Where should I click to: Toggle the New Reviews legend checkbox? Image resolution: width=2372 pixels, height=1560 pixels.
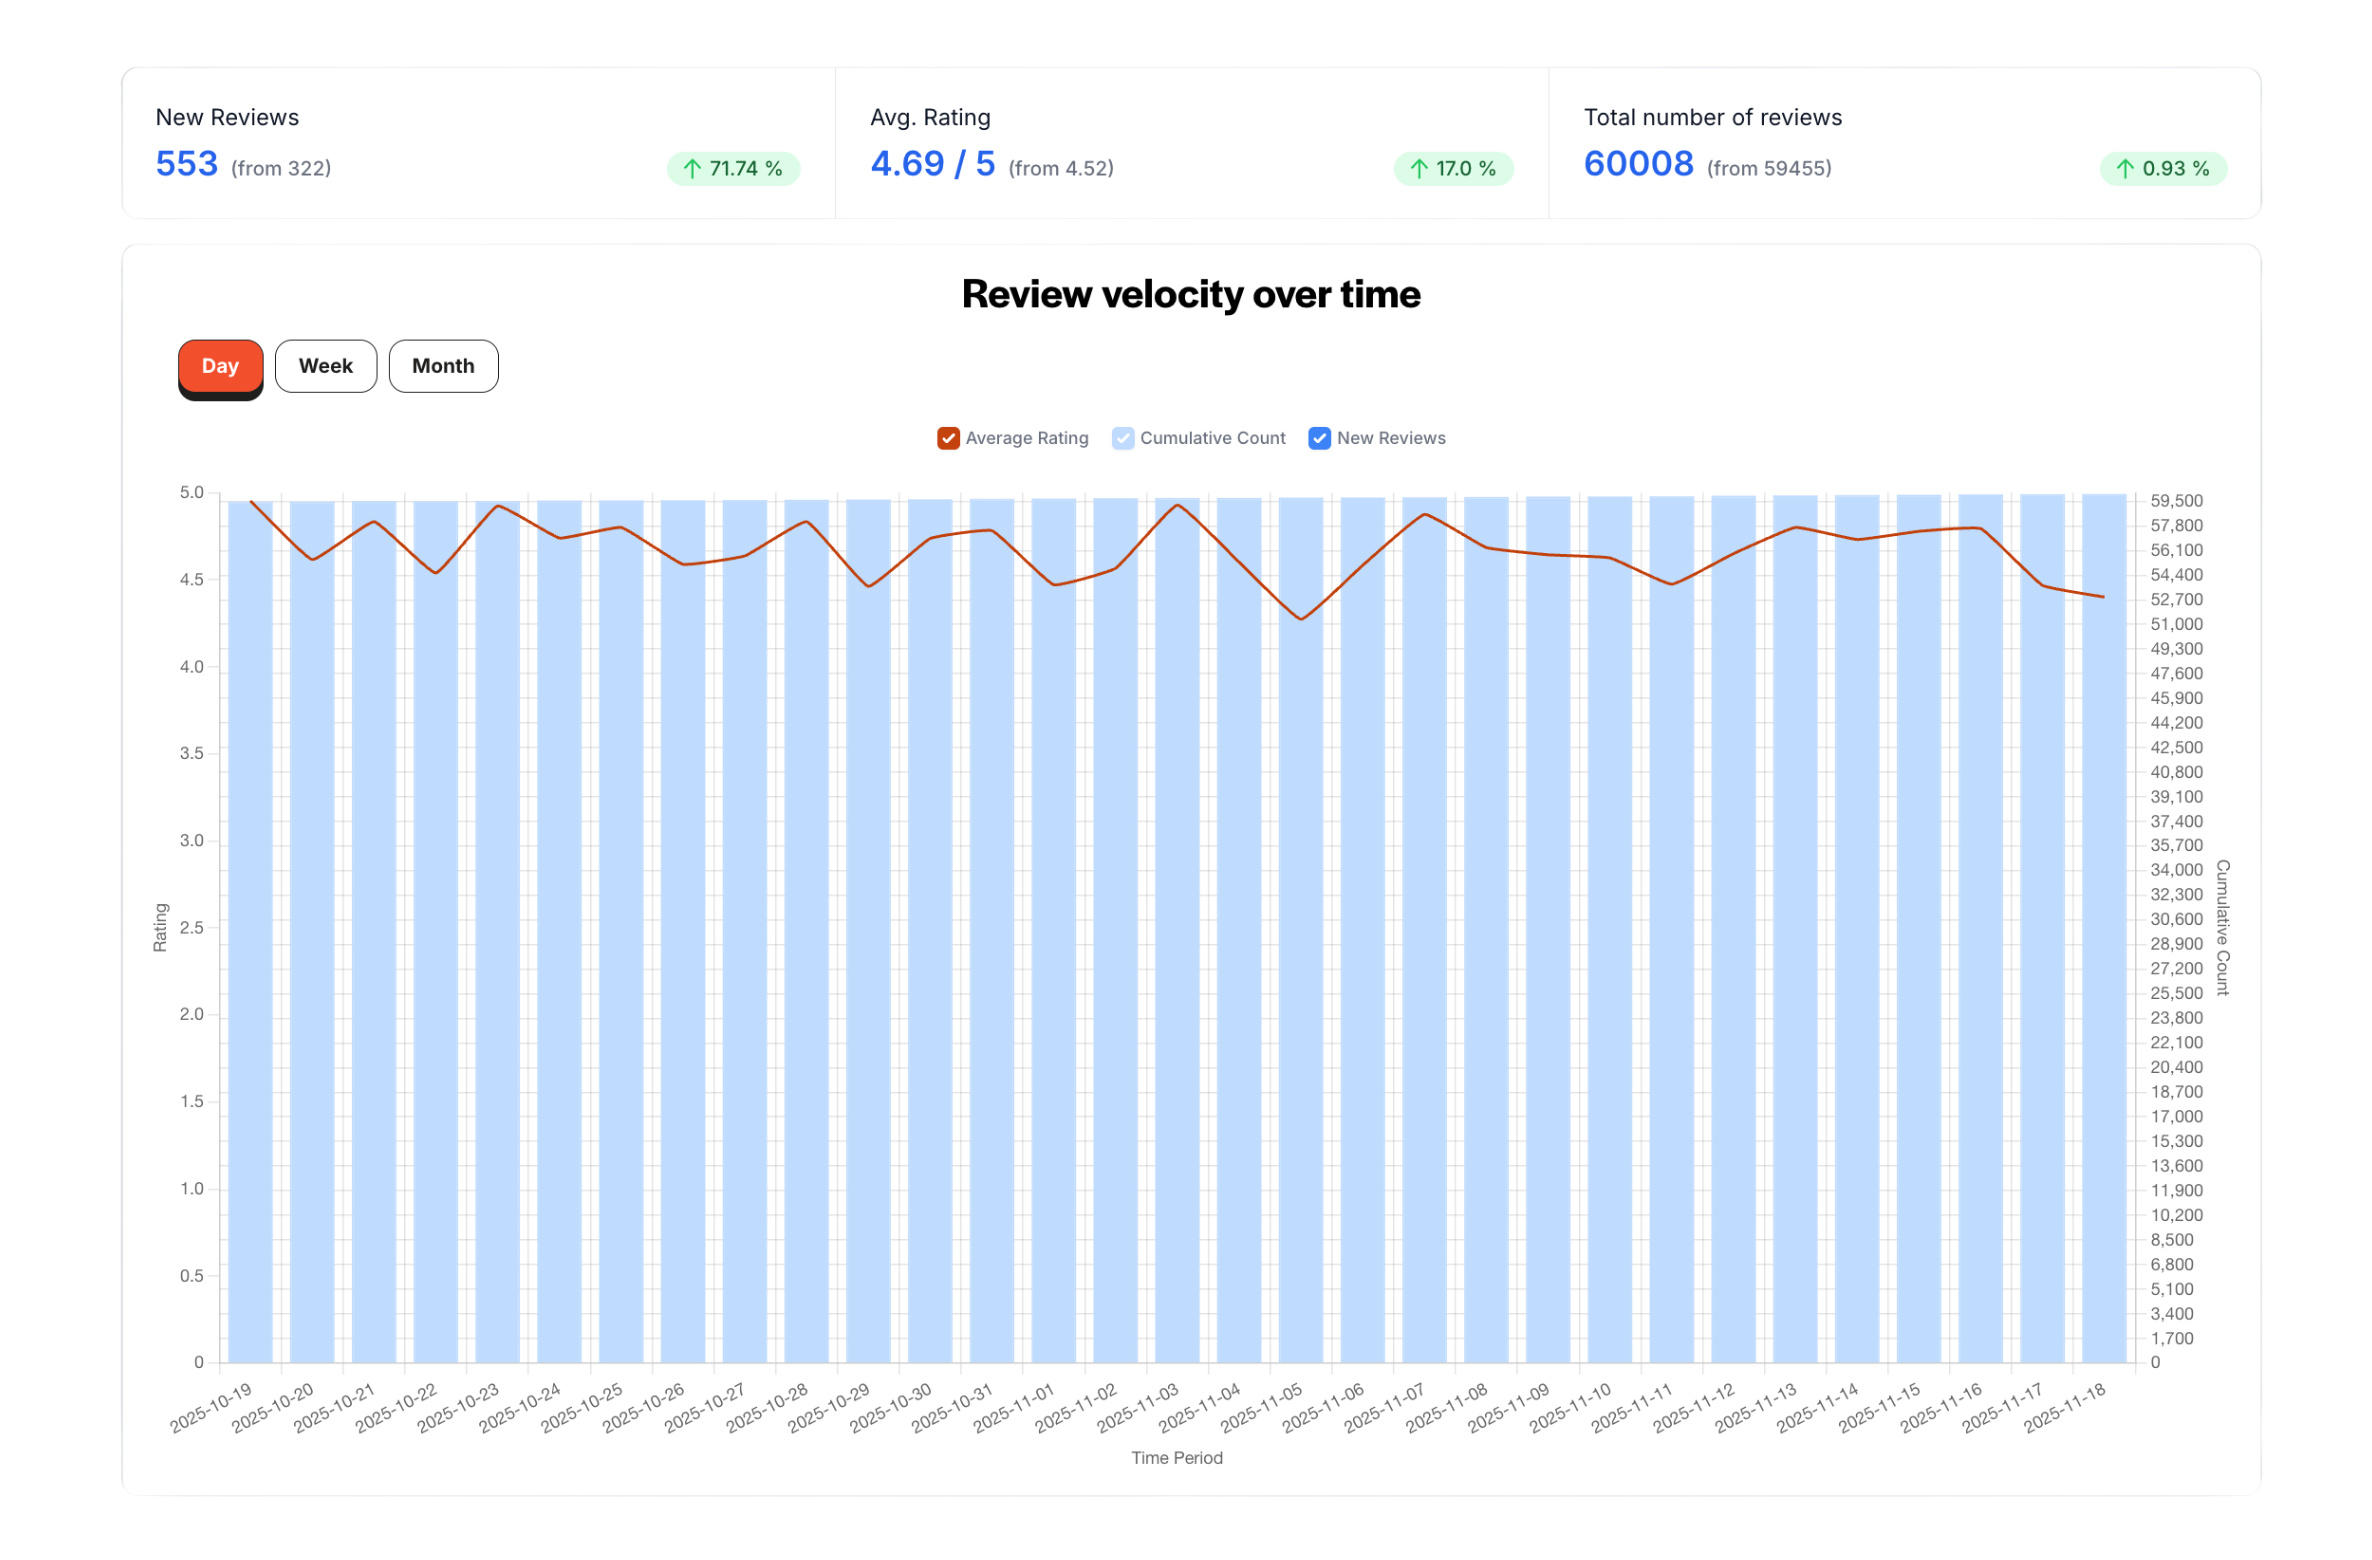(1320, 438)
